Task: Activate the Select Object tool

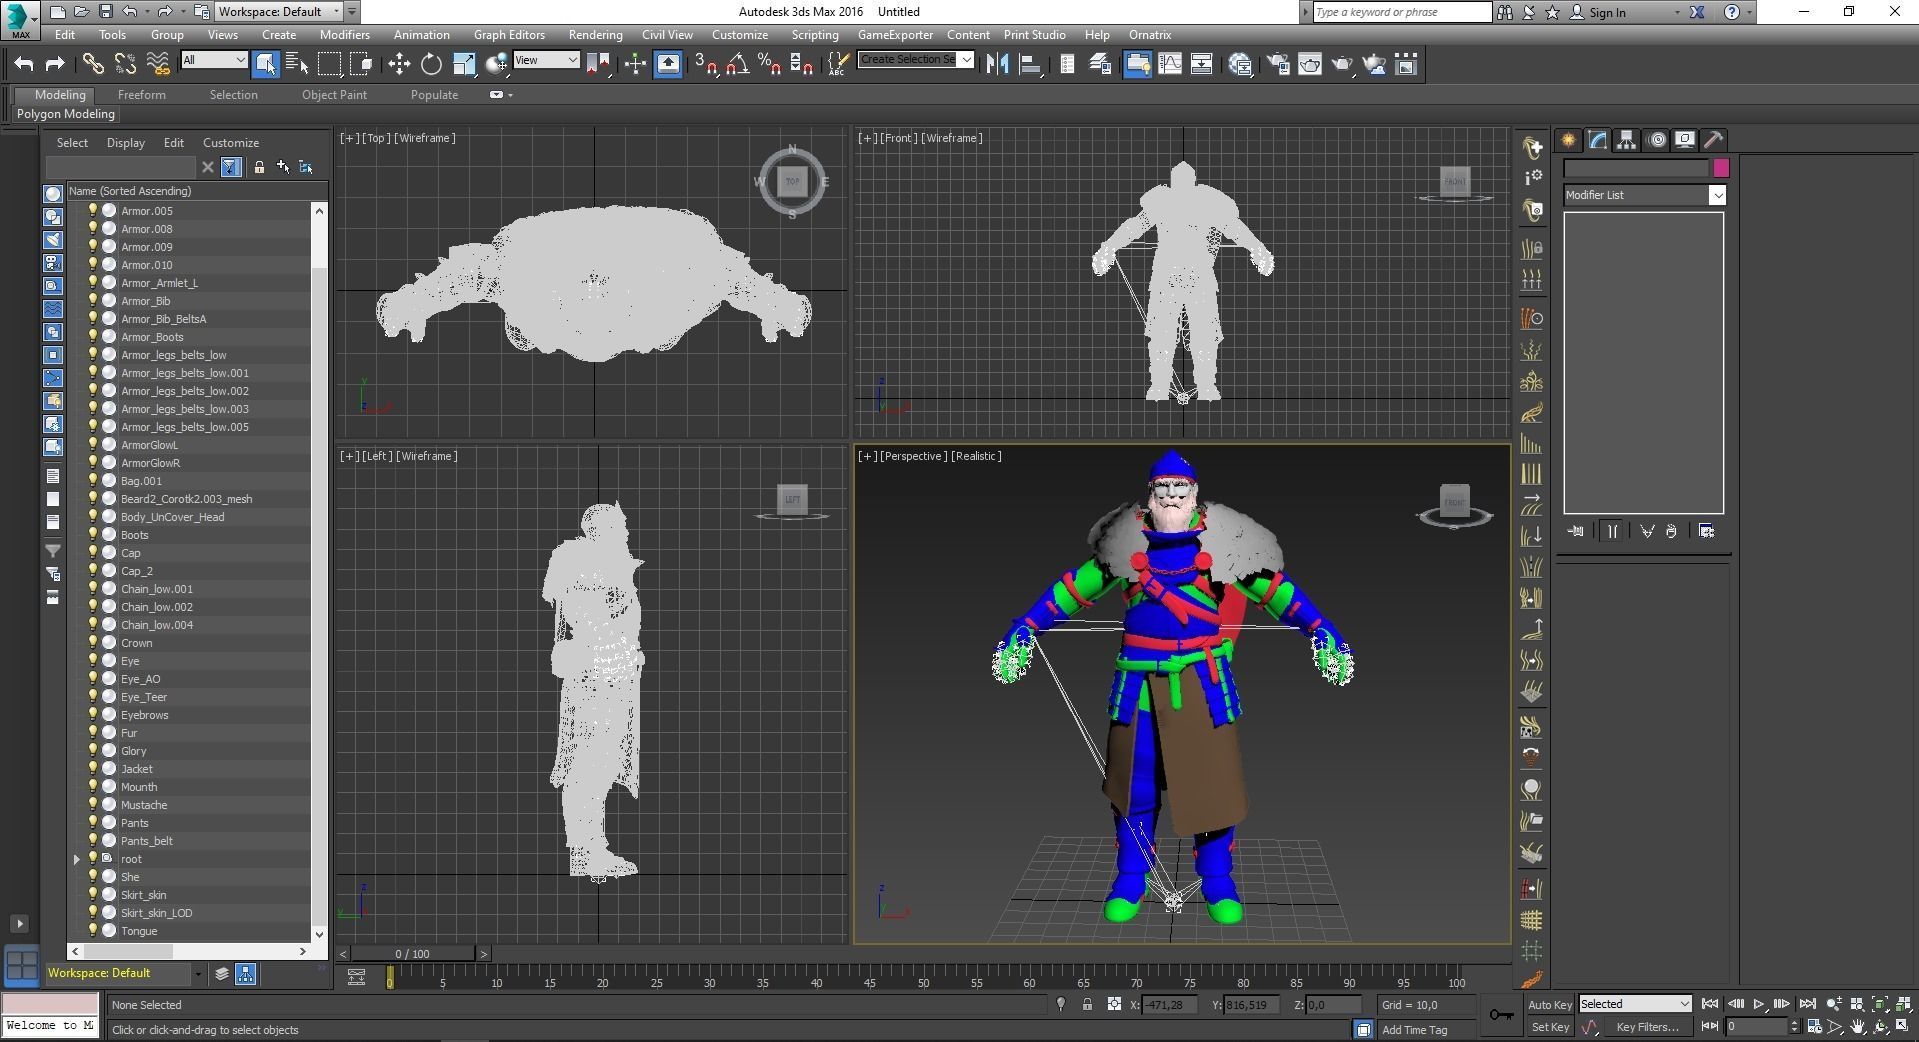Action: 265,64
